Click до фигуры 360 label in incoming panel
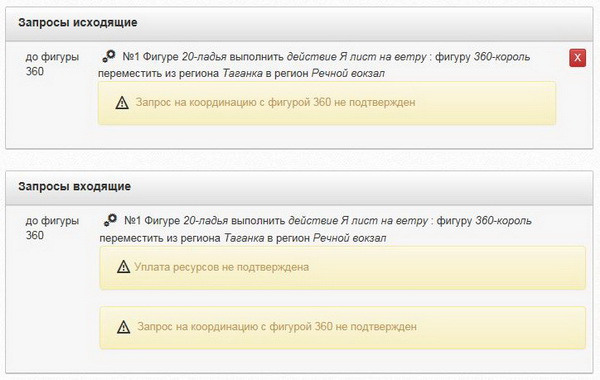Image resolution: width=600 pixels, height=380 pixels. pyautogui.click(x=52, y=228)
